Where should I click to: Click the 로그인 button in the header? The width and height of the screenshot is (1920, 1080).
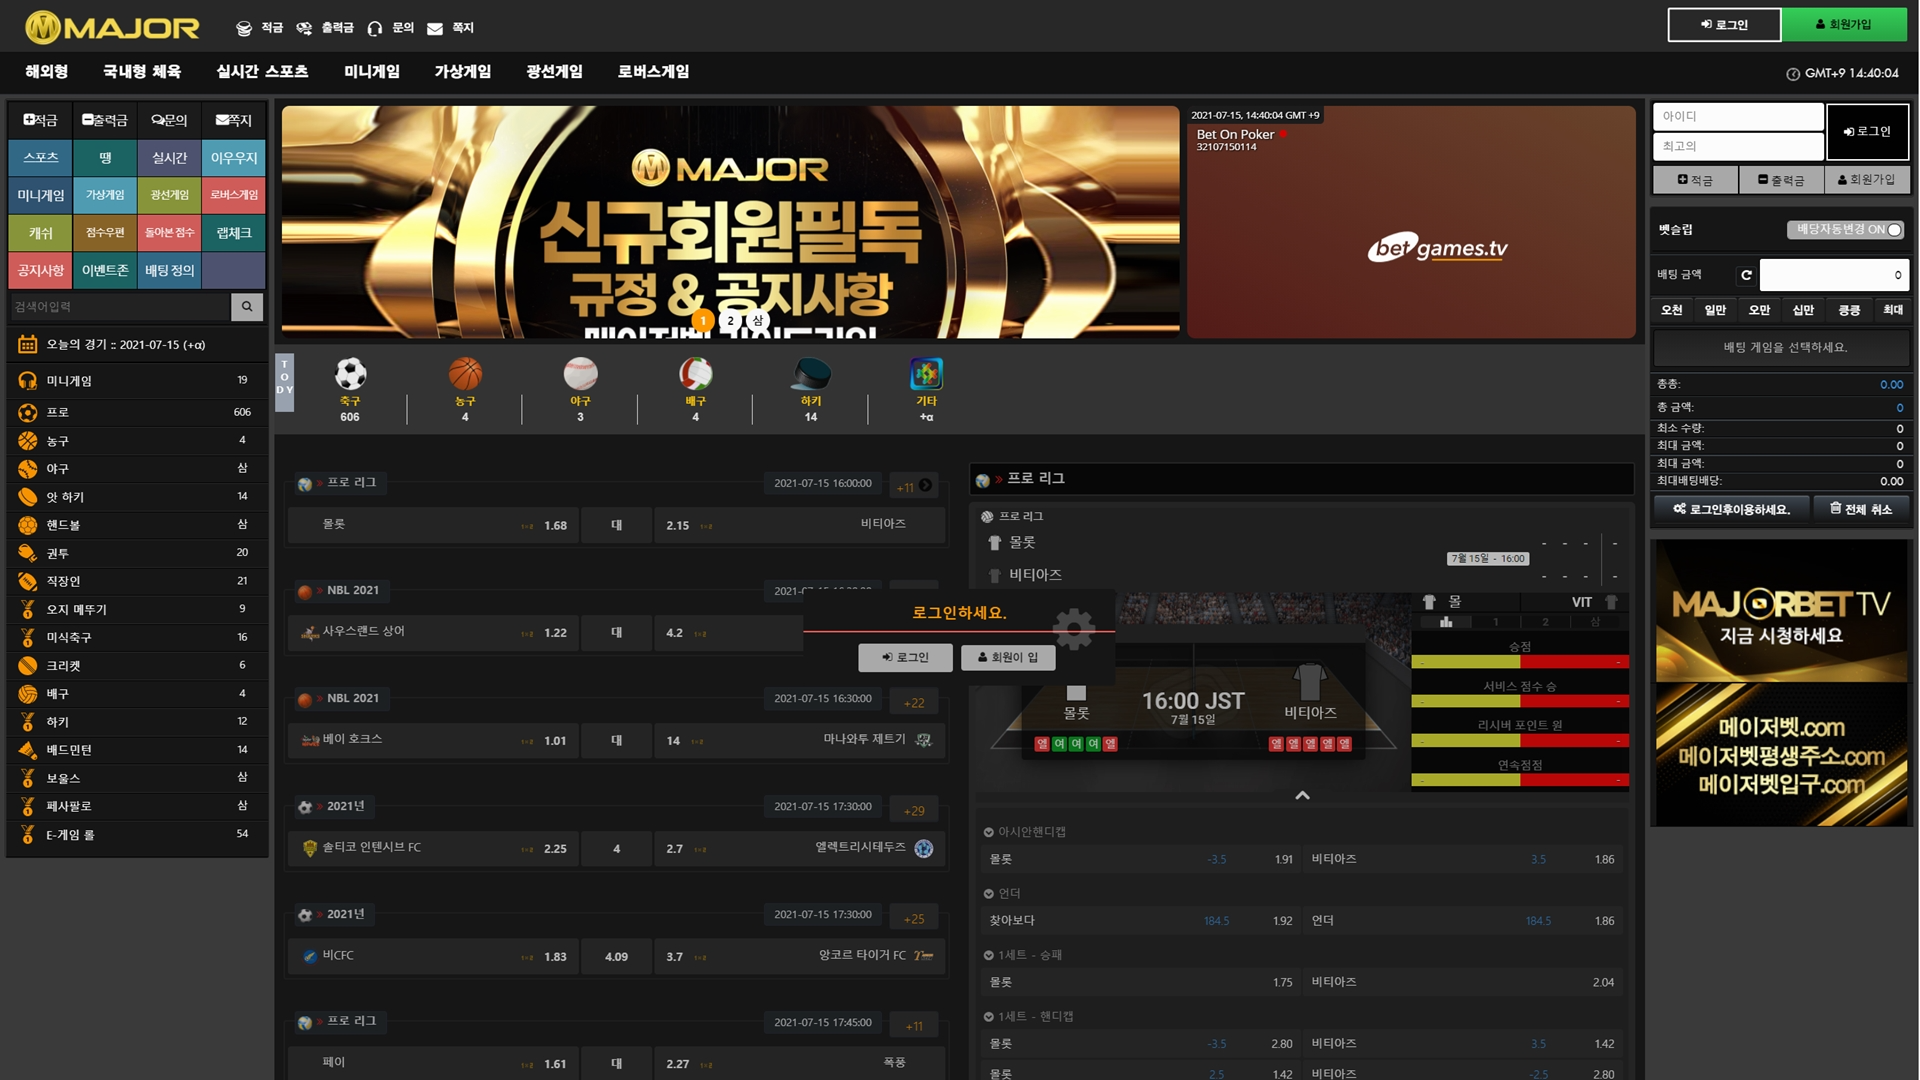point(1724,24)
